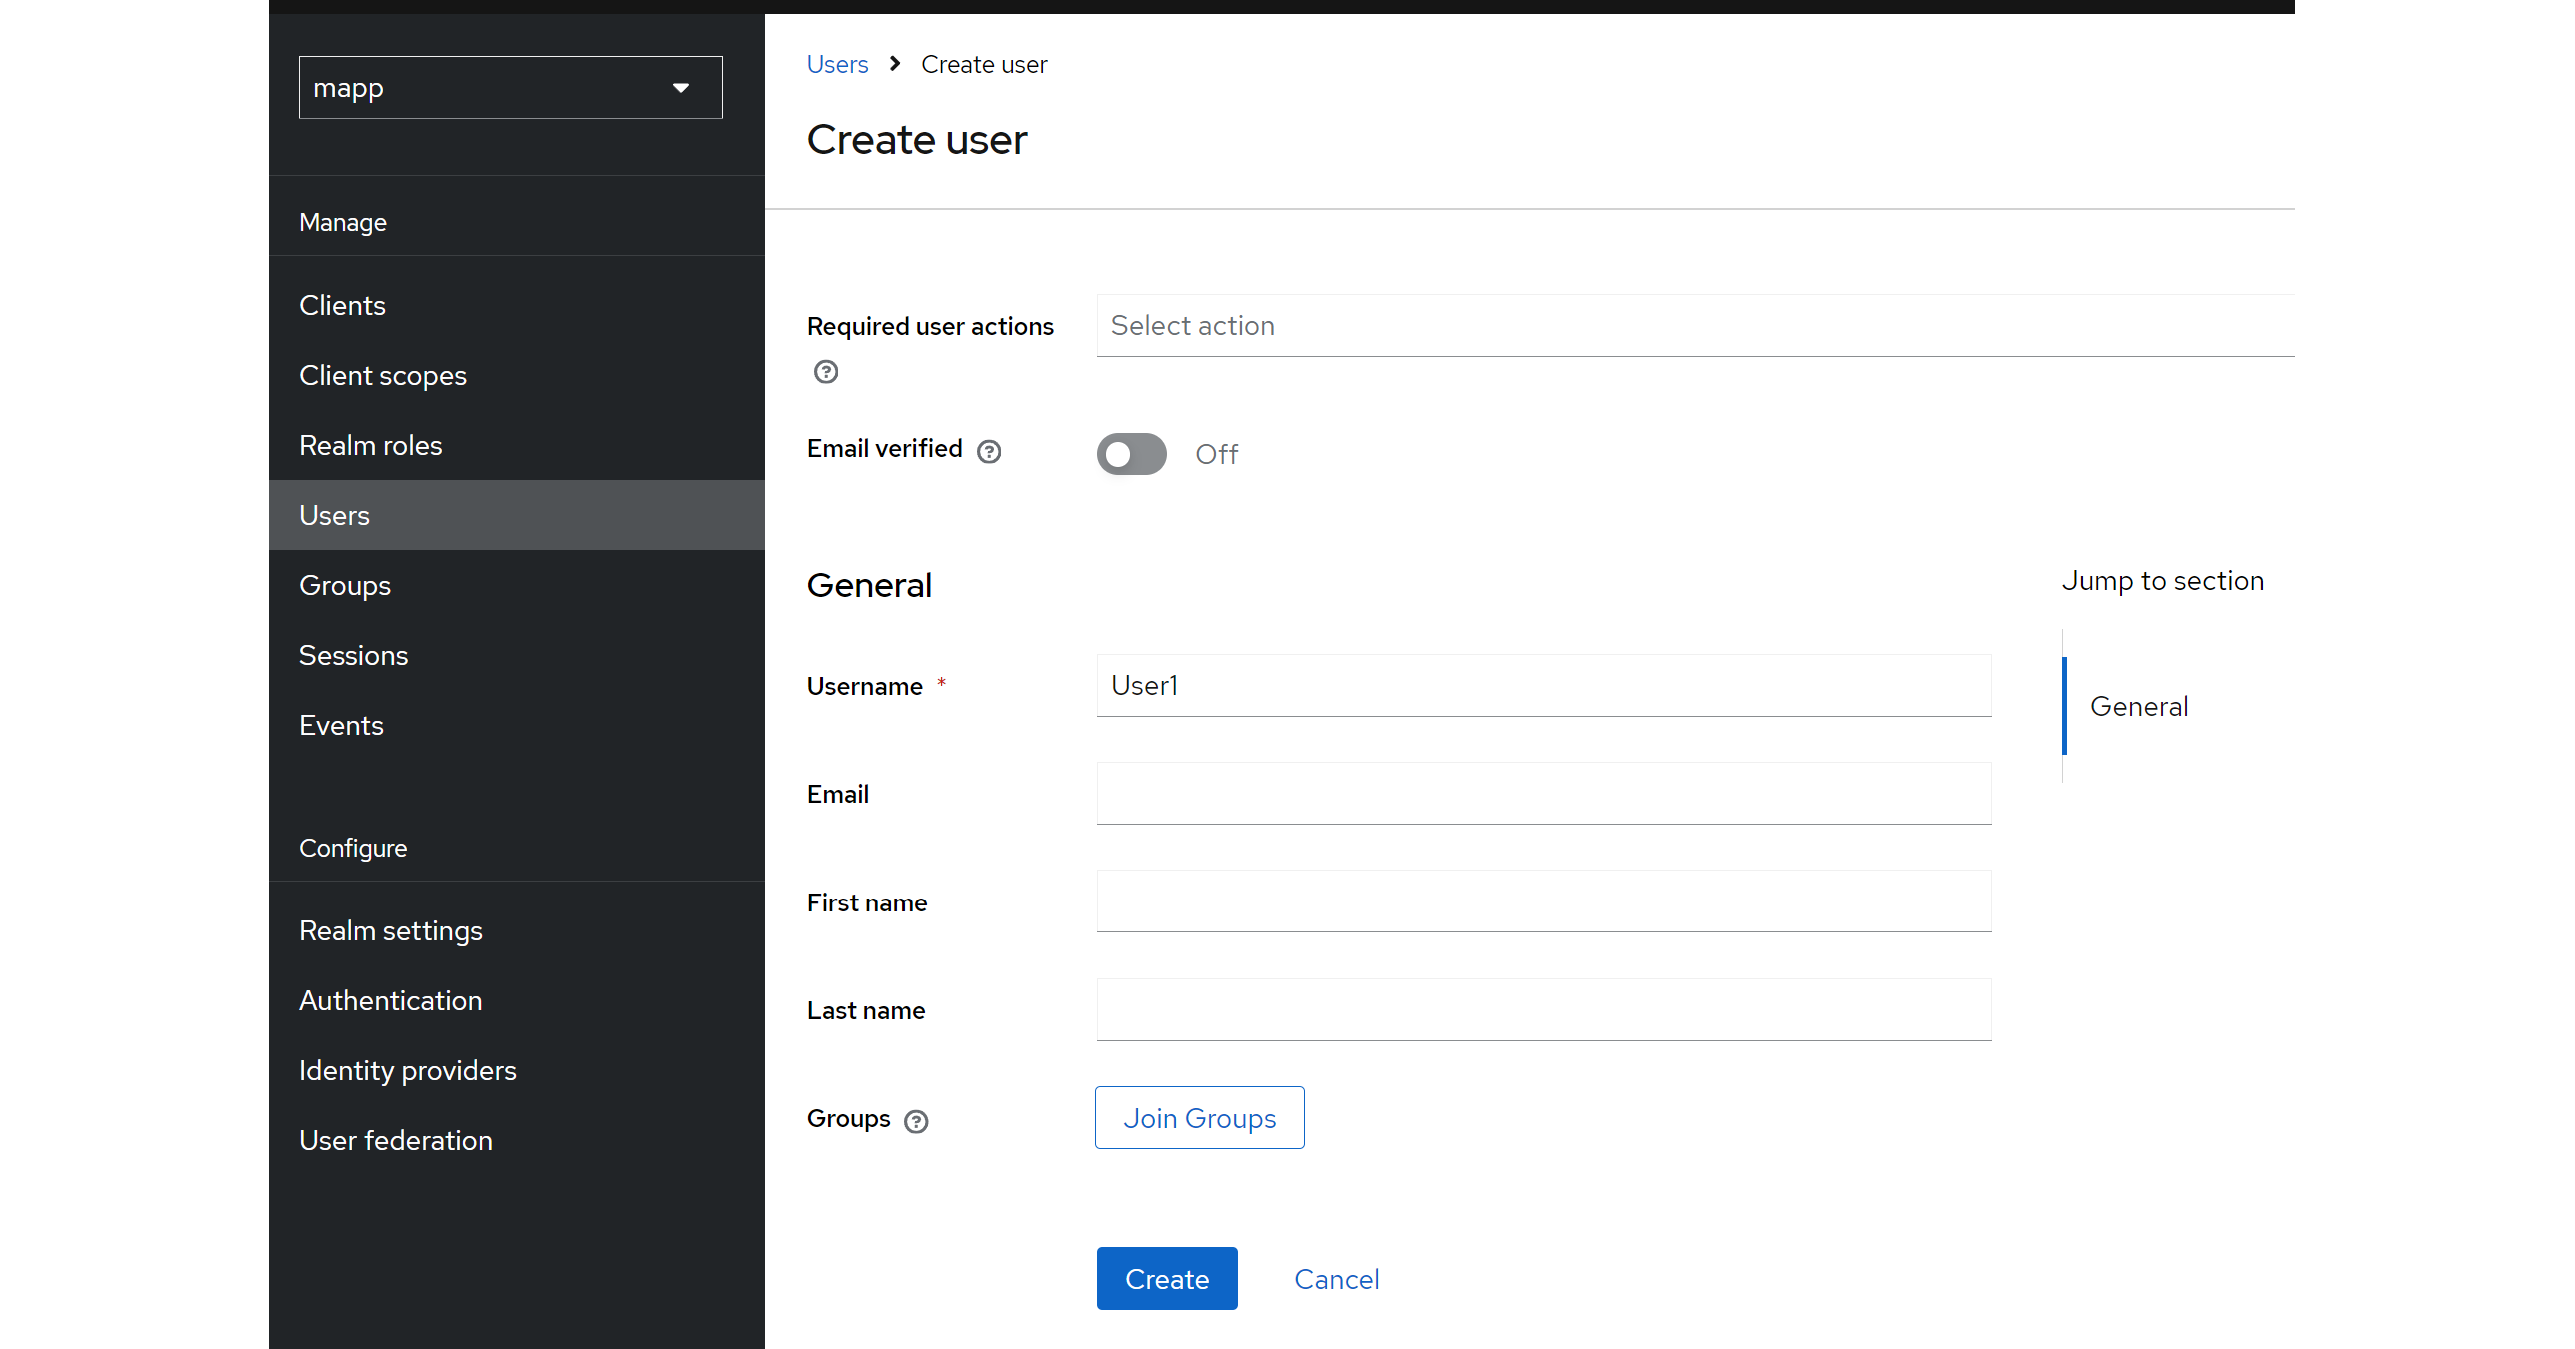Click breadcrumb chevron separator icon
The height and width of the screenshot is (1349, 2575).
[895, 64]
